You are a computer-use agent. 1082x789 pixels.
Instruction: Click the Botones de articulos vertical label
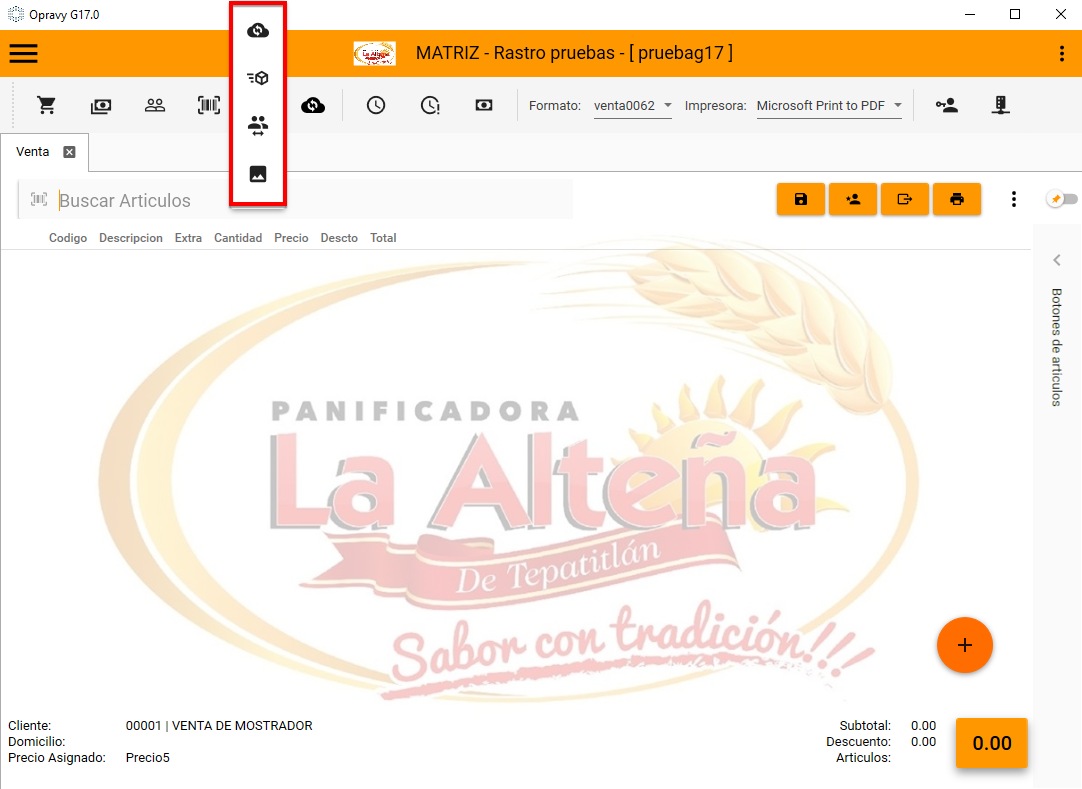pos(1056,347)
